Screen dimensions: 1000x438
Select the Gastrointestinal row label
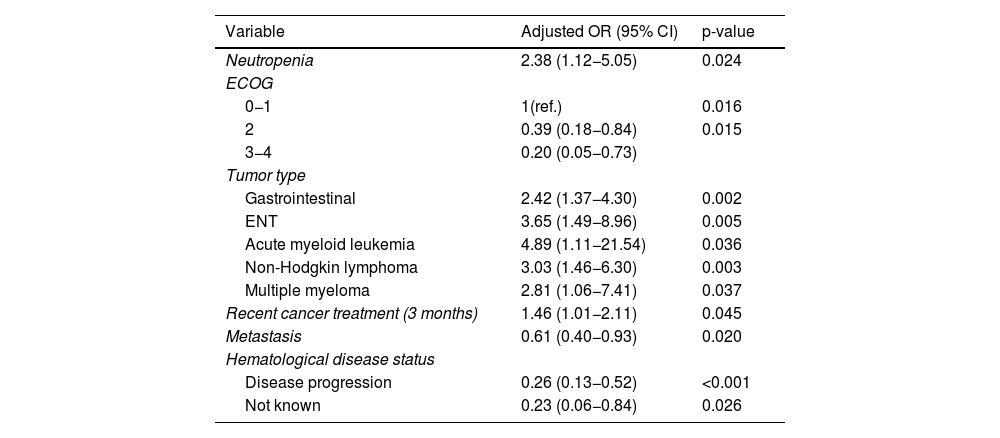[x=300, y=199]
